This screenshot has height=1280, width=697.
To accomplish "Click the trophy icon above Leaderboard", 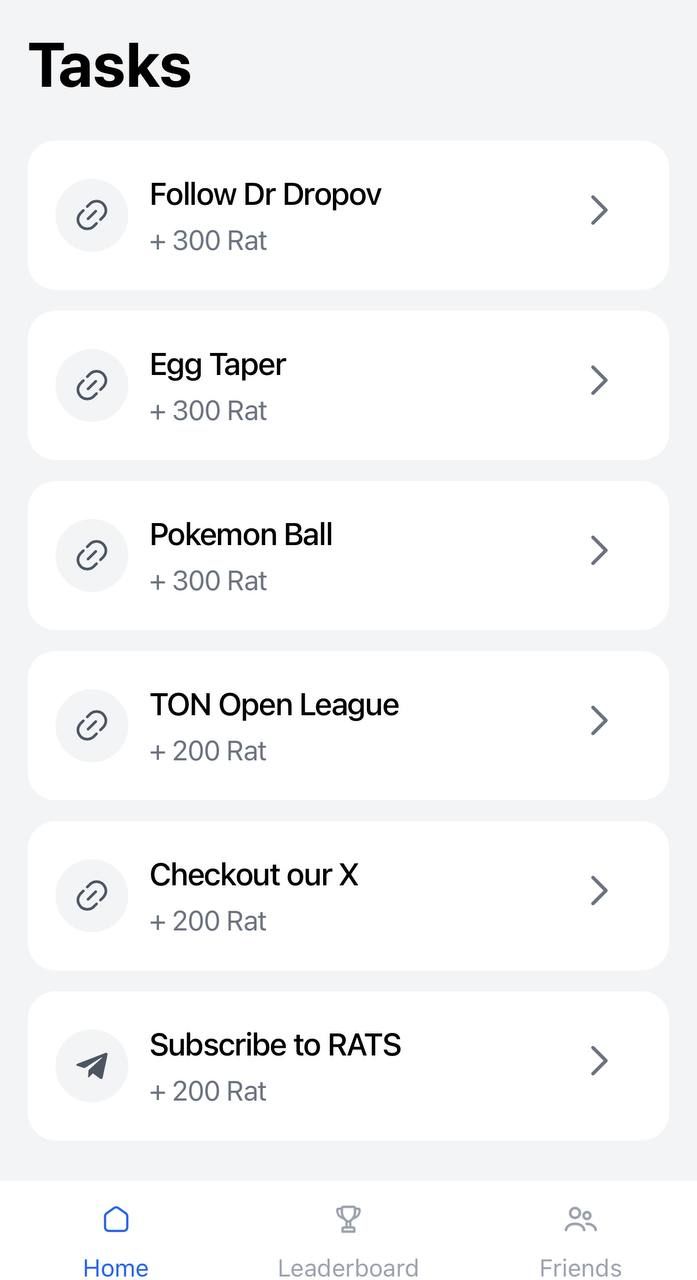I will click(348, 1218).
